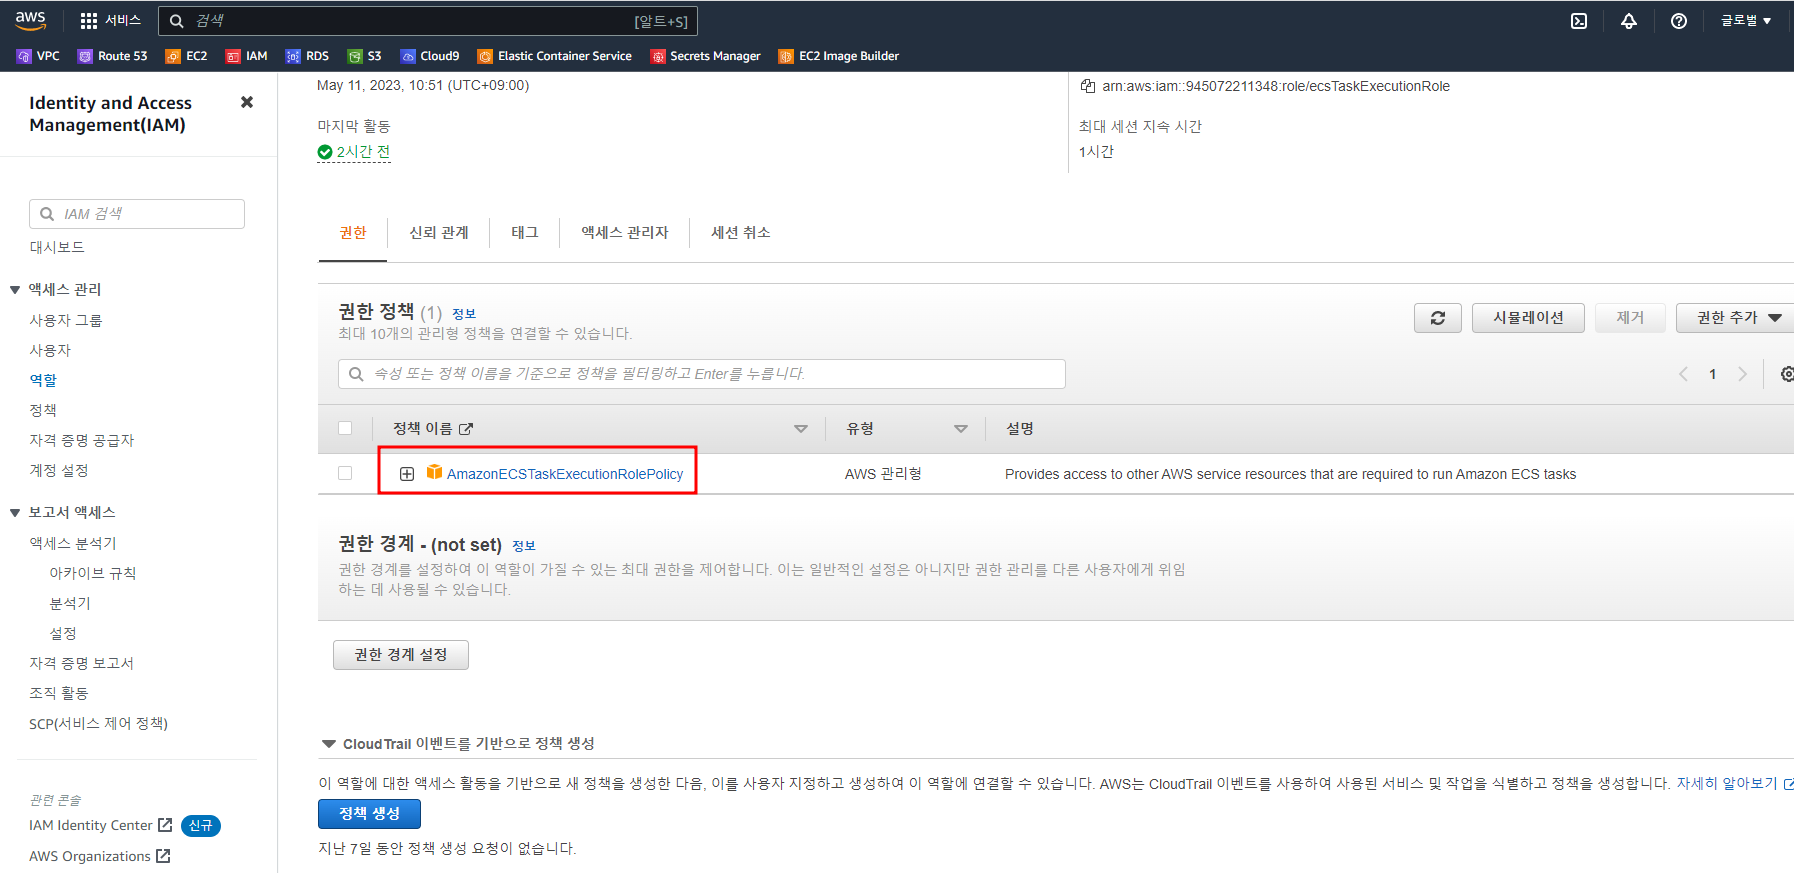Image resolution: width=1794 pixels, height=873 pixels.
Task: Click the 권한 경계 설정 button
Action: tap(401, 655)
